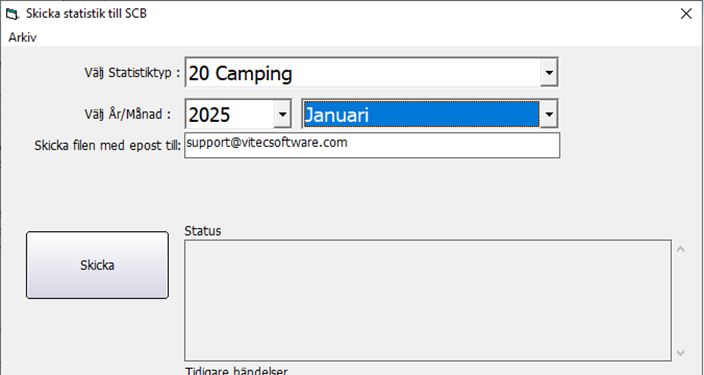This screenshot has width=704, height=375.
Task: Click the Status scrollbar up arrow
Action: pos(681,249)
